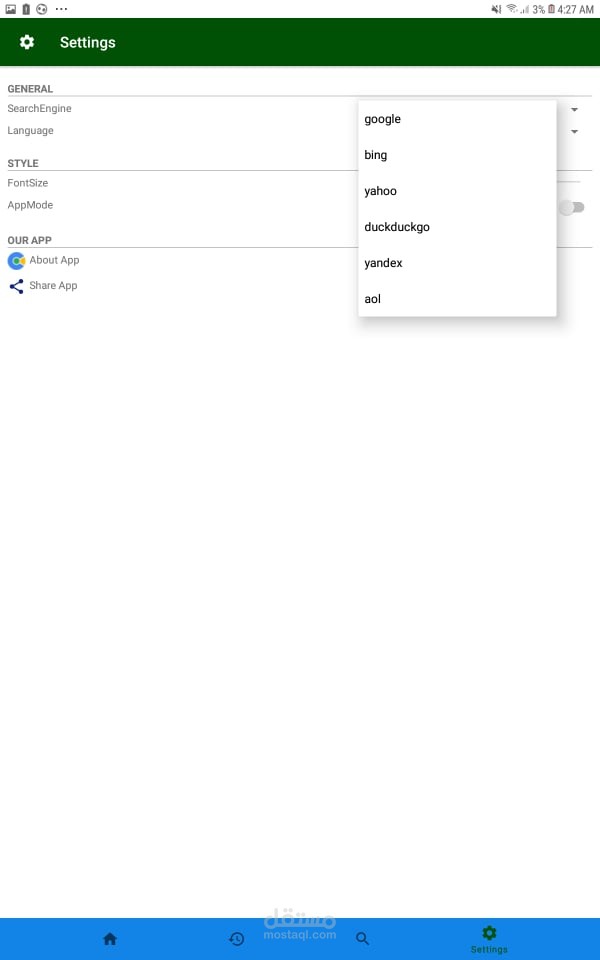The image size is (600, 960).
Task: Open the History clock icon
Action: click(236, 939)
